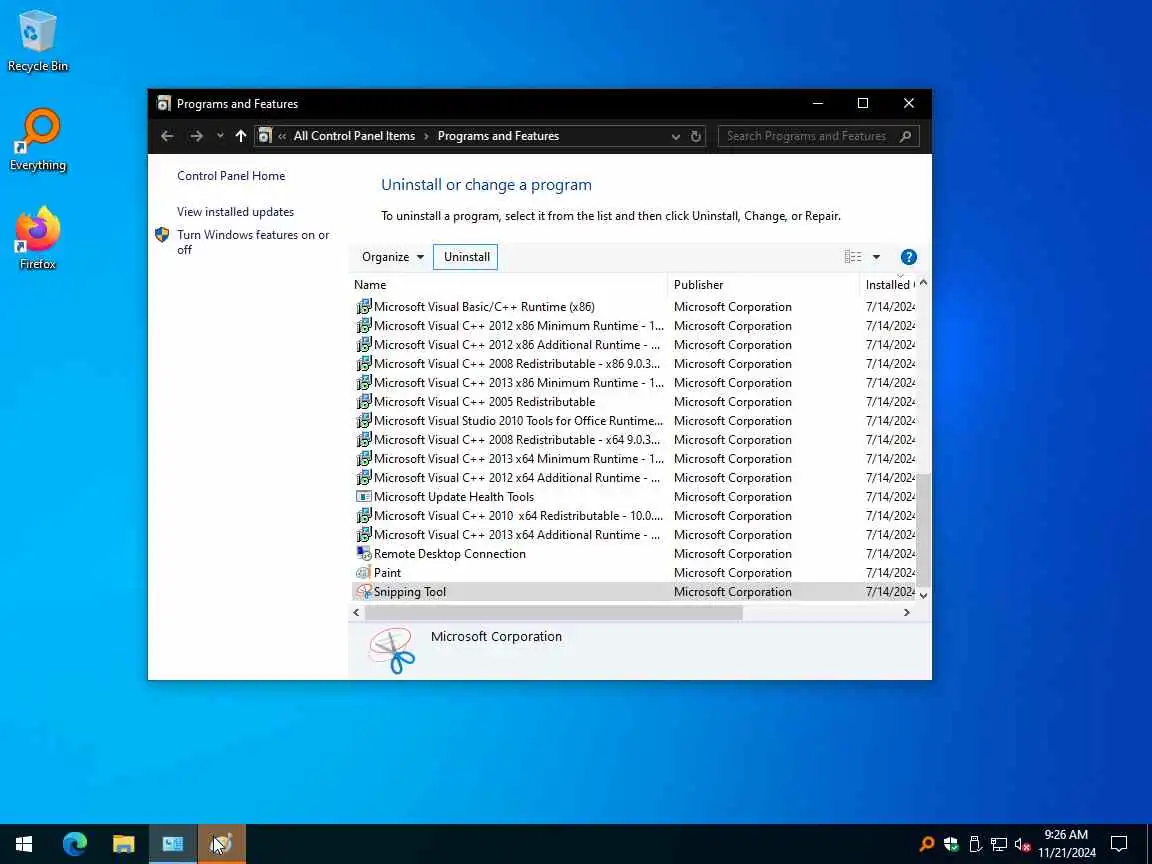Sort list by the Publisher column header
Viewport: 1152px width, 864px height.
tap(764, 284)
